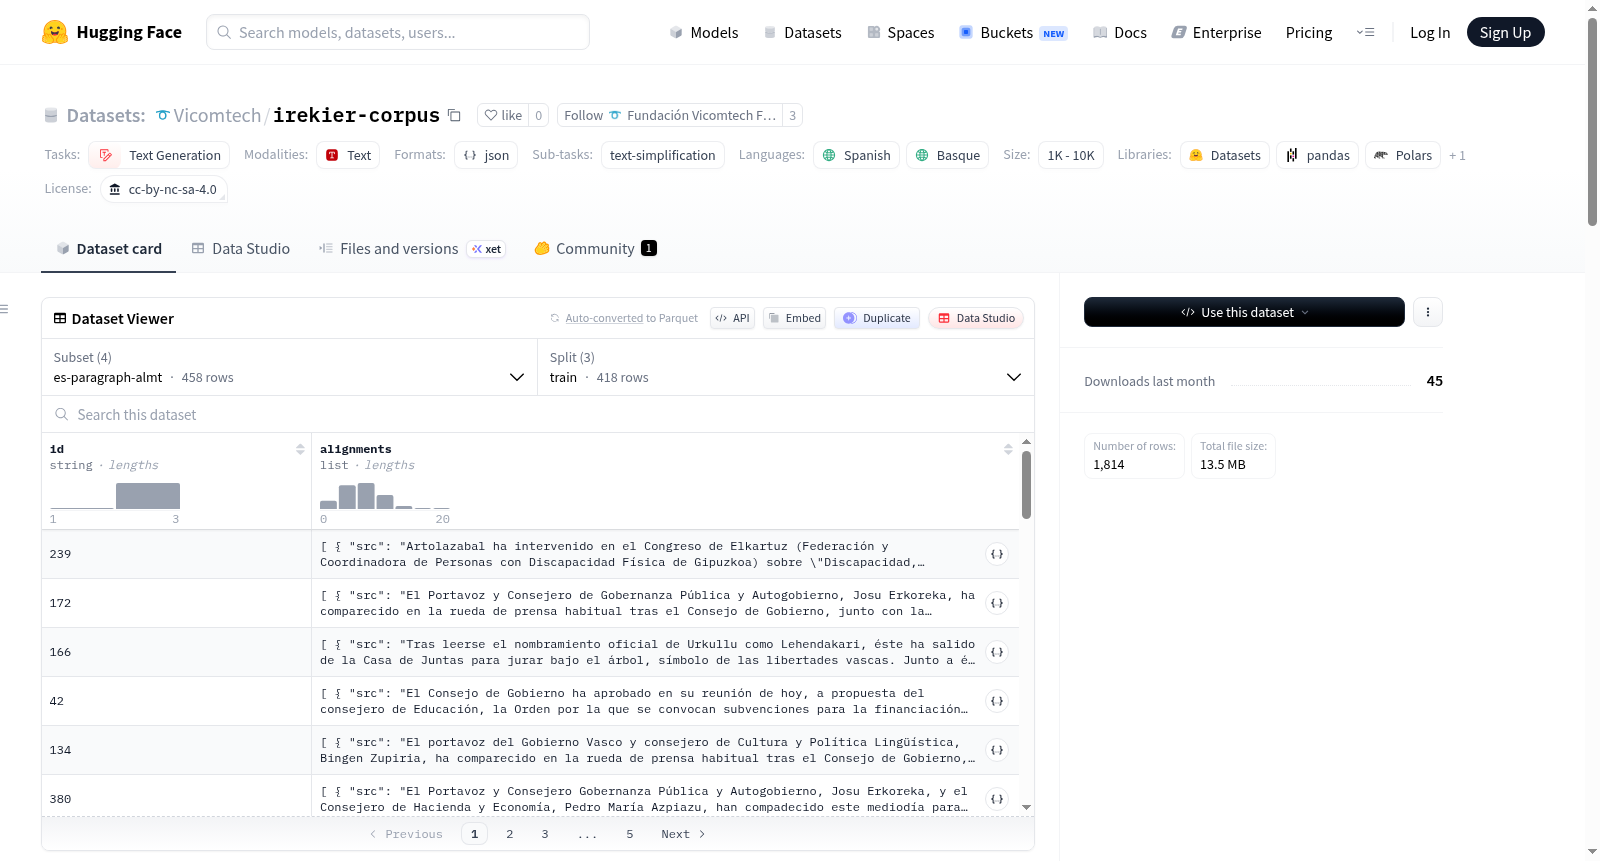Click Next in the table pagination
Screen dimensions: 1600x861
[683, 834]
